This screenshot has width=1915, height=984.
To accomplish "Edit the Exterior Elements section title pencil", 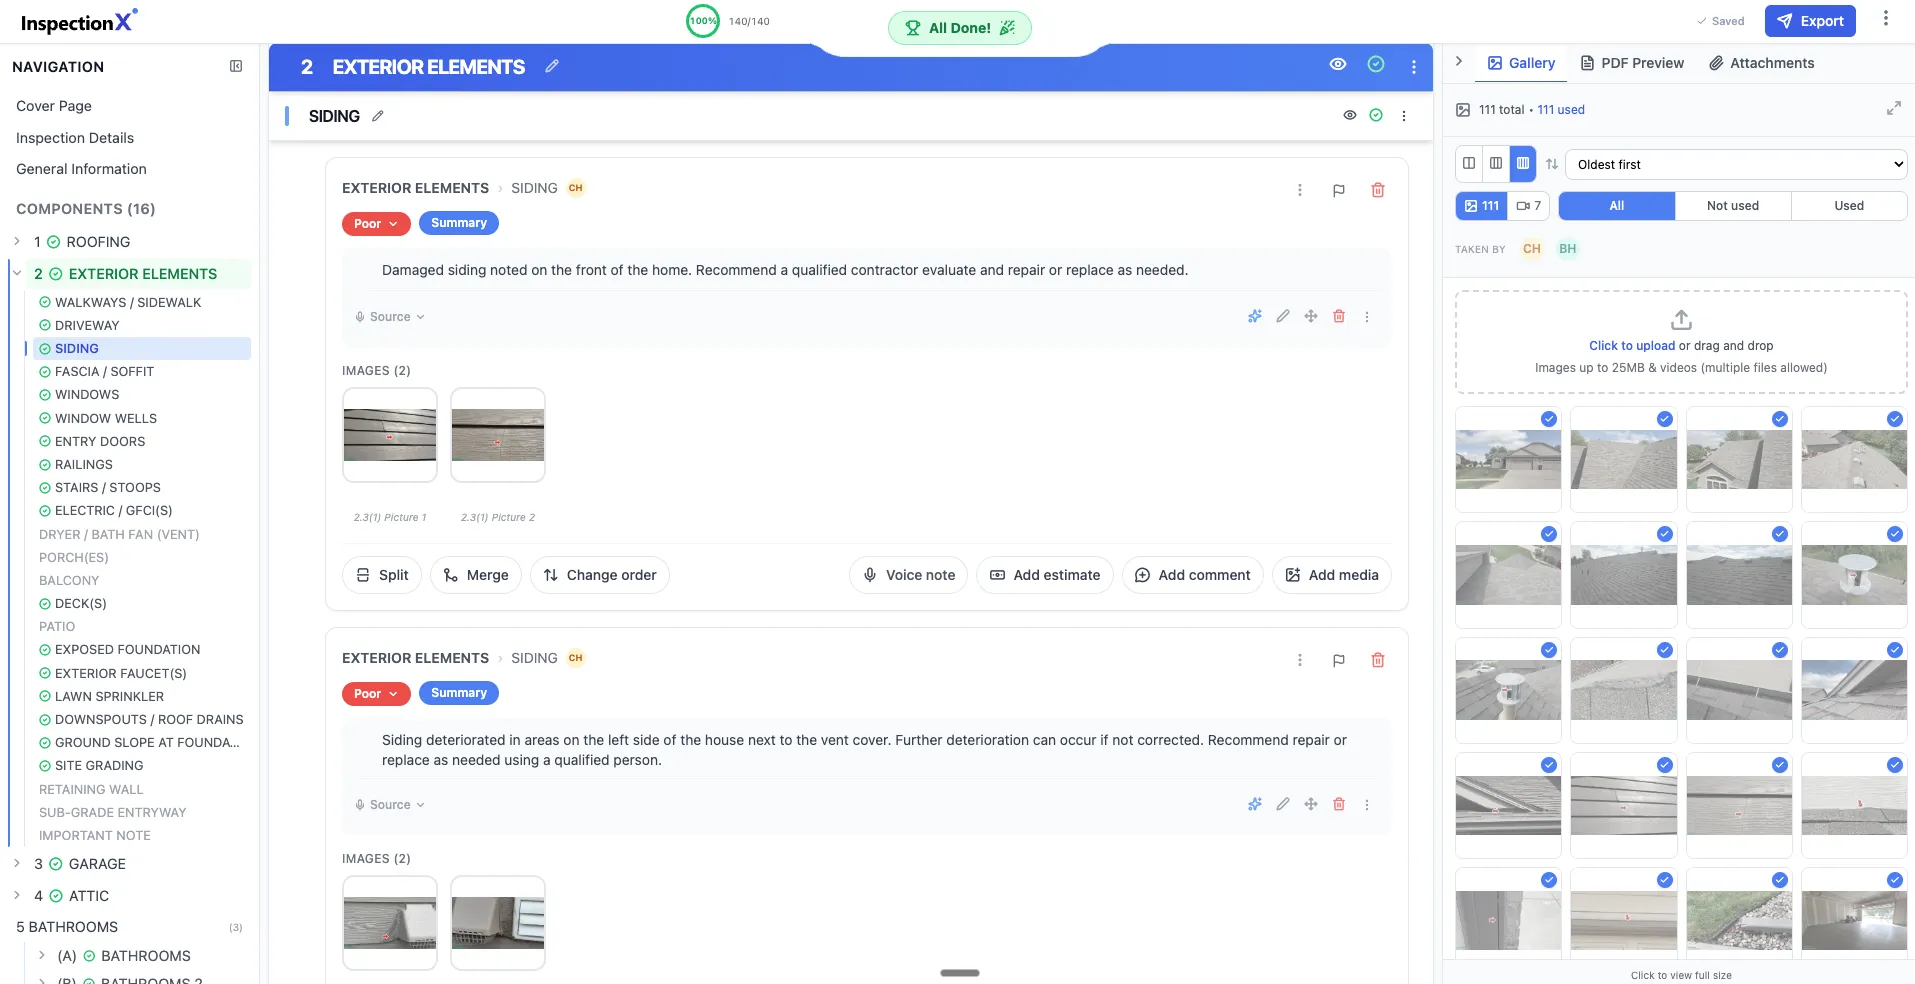I will coord(552,66).
